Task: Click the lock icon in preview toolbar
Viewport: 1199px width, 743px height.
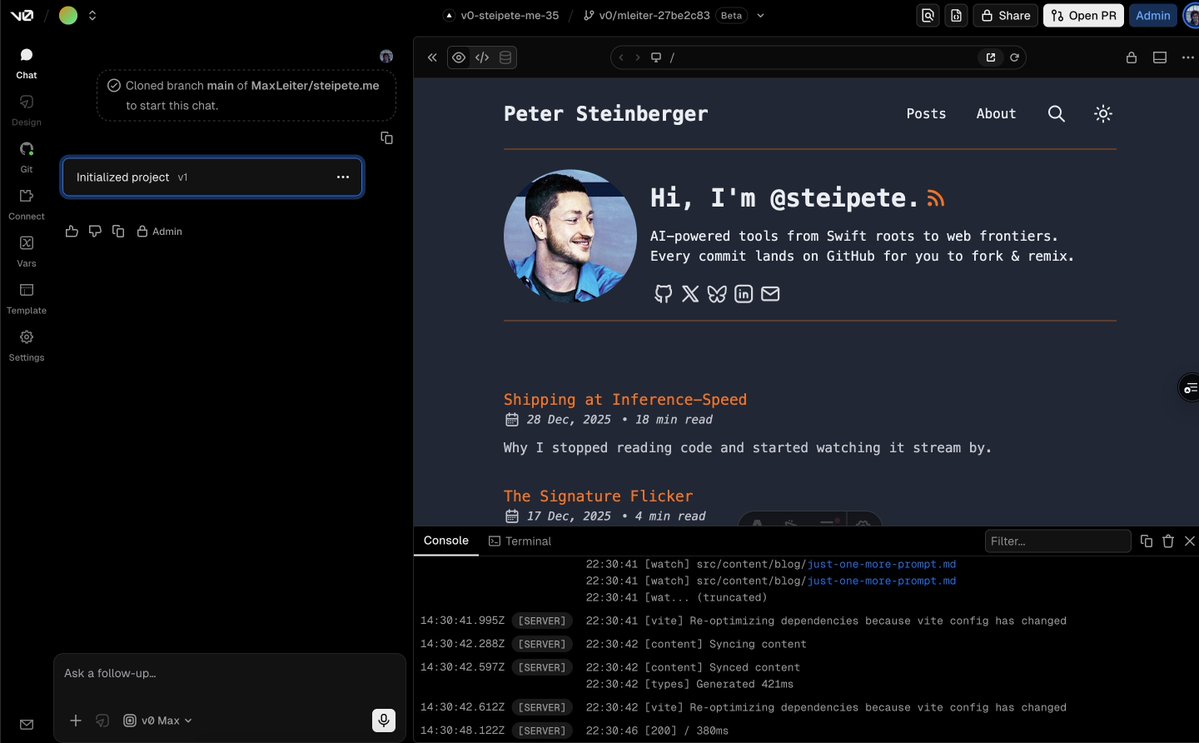Action: coord(1131,57)
